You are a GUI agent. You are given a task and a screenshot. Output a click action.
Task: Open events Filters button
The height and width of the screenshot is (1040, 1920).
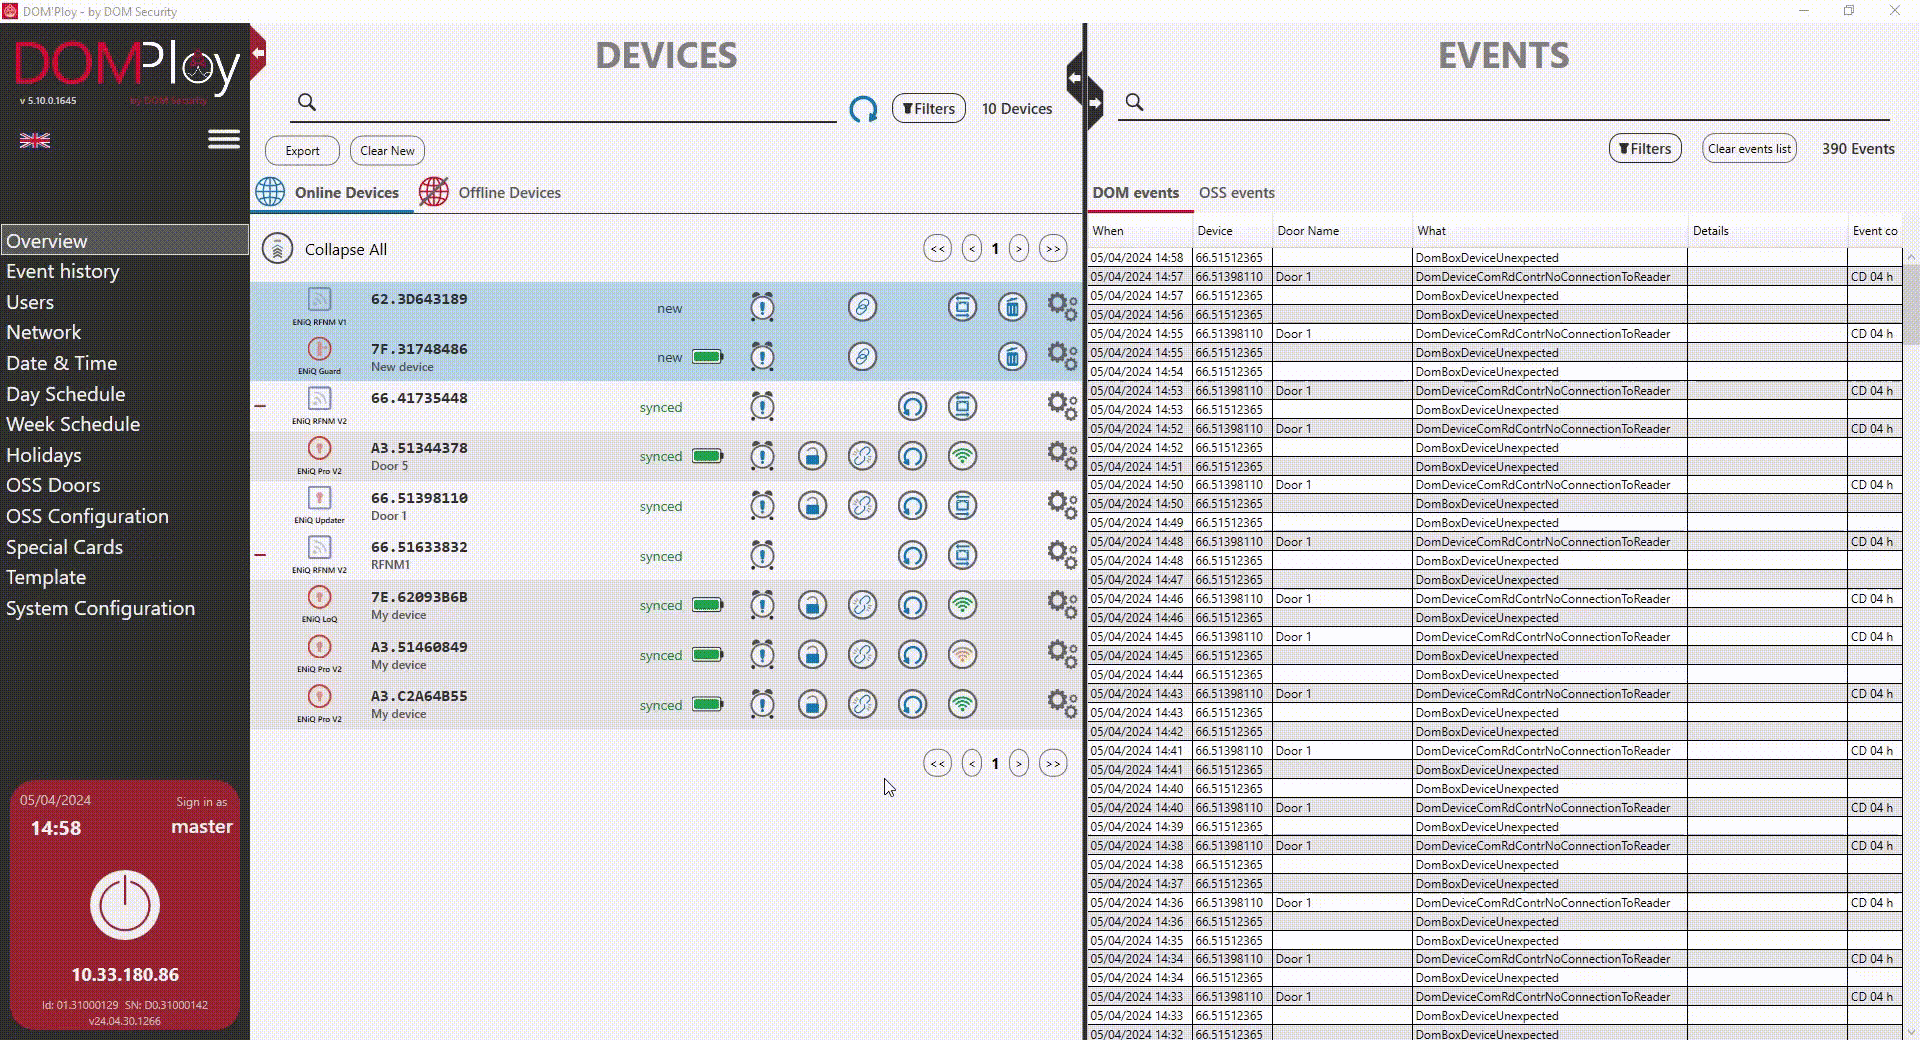pyautogui.click(x=1645, y=148)
